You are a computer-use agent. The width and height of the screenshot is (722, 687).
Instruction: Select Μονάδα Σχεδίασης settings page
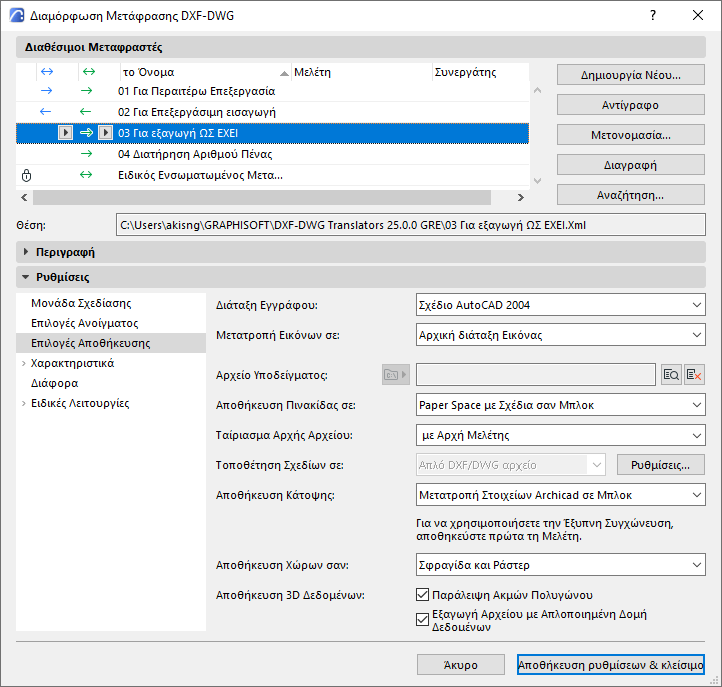(x=81, y=303)
